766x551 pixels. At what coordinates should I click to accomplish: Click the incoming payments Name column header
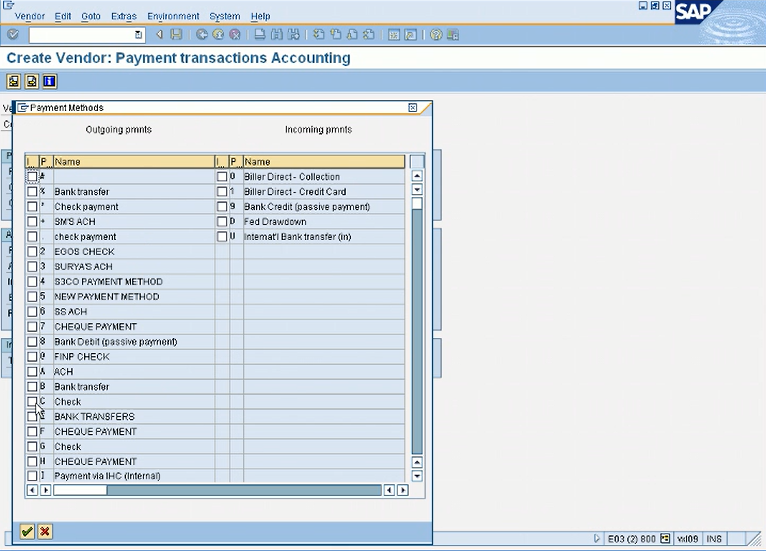coord(324,162)
